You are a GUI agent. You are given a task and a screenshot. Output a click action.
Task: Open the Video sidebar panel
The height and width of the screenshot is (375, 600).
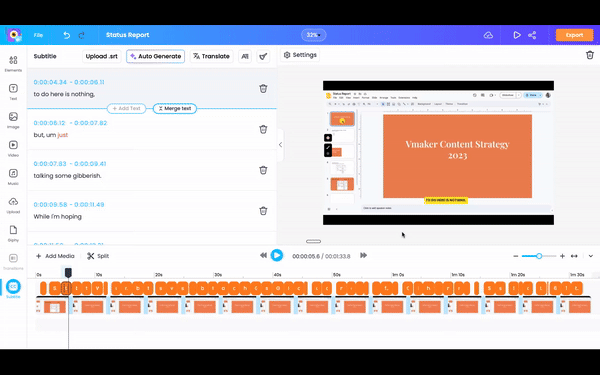(13, 148)
